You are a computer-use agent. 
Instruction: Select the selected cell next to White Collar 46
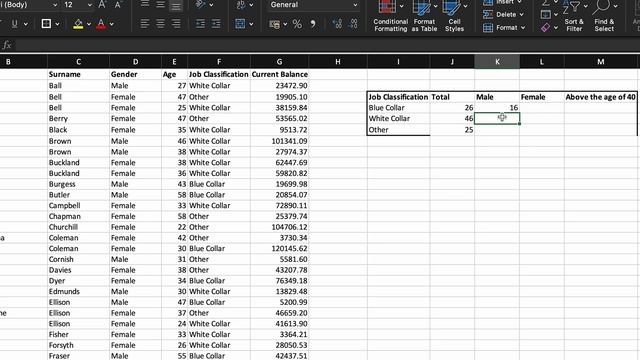(497, 118)
